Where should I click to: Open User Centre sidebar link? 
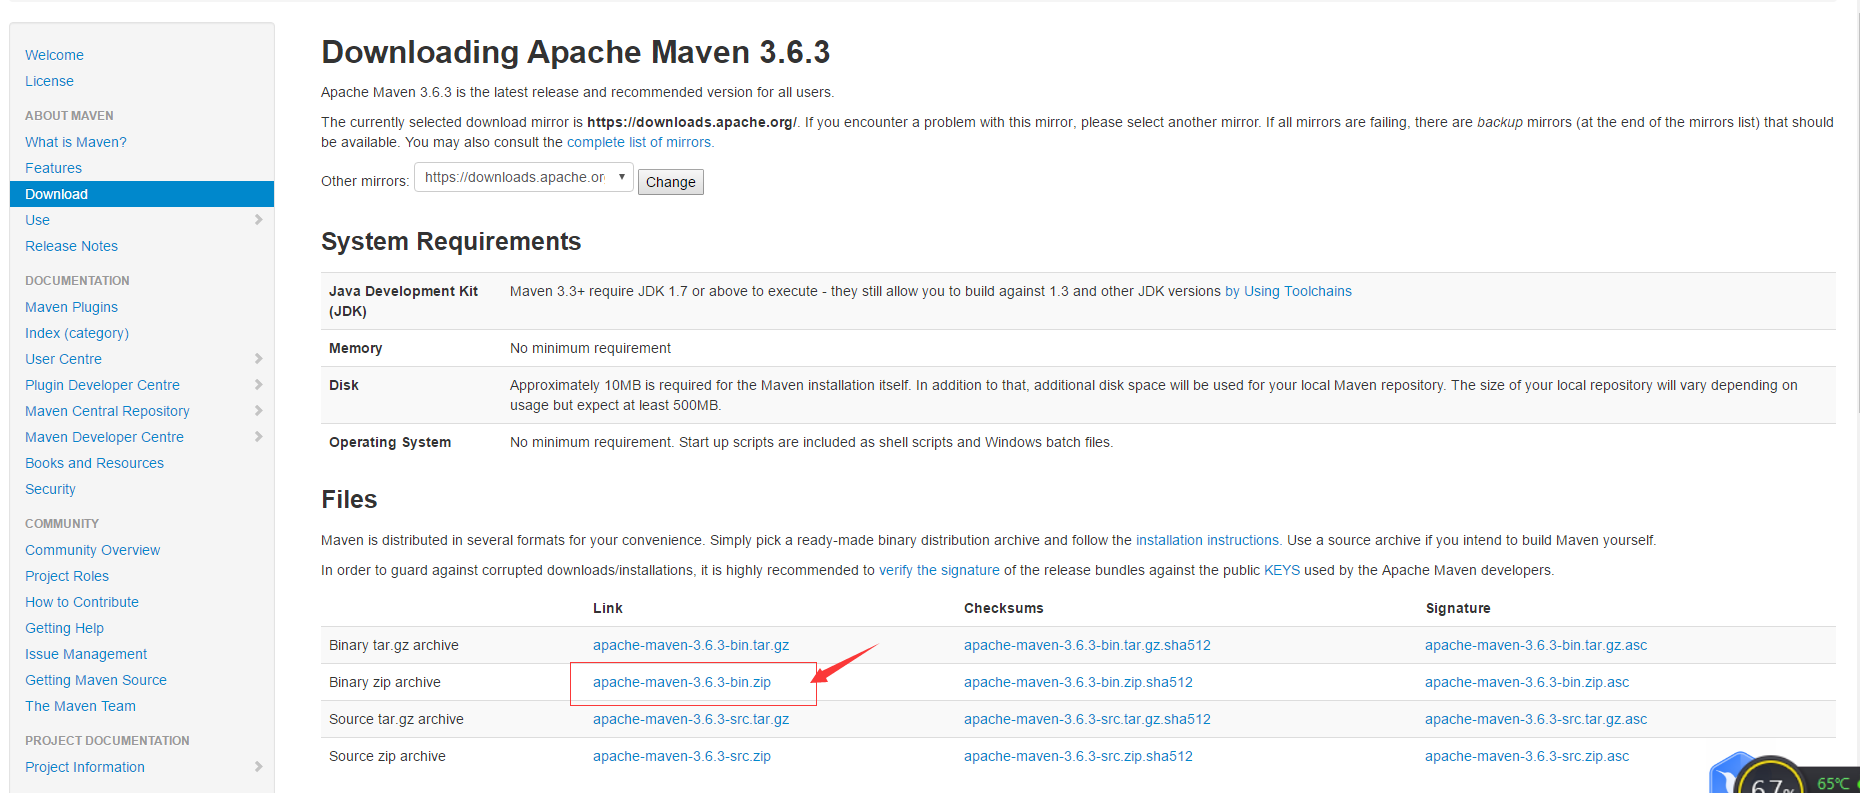(x=63, y=359)
